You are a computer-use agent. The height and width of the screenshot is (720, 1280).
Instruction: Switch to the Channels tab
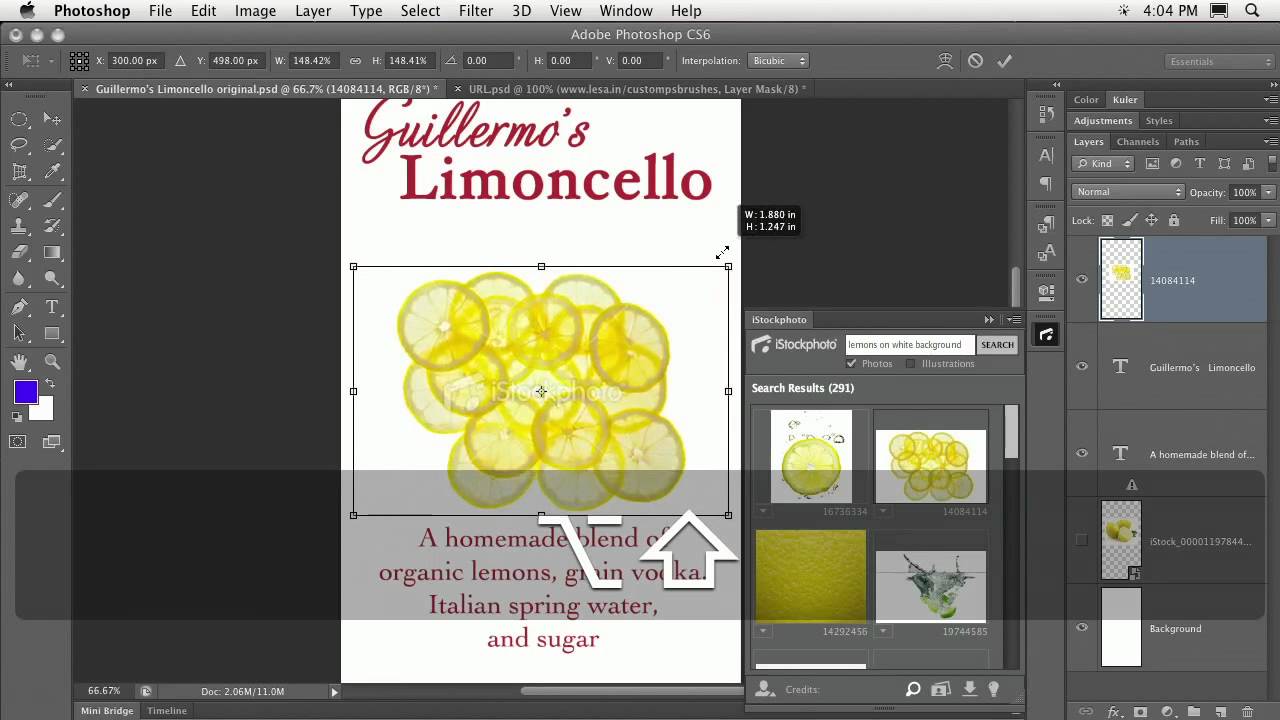[x=1138, y=142]
